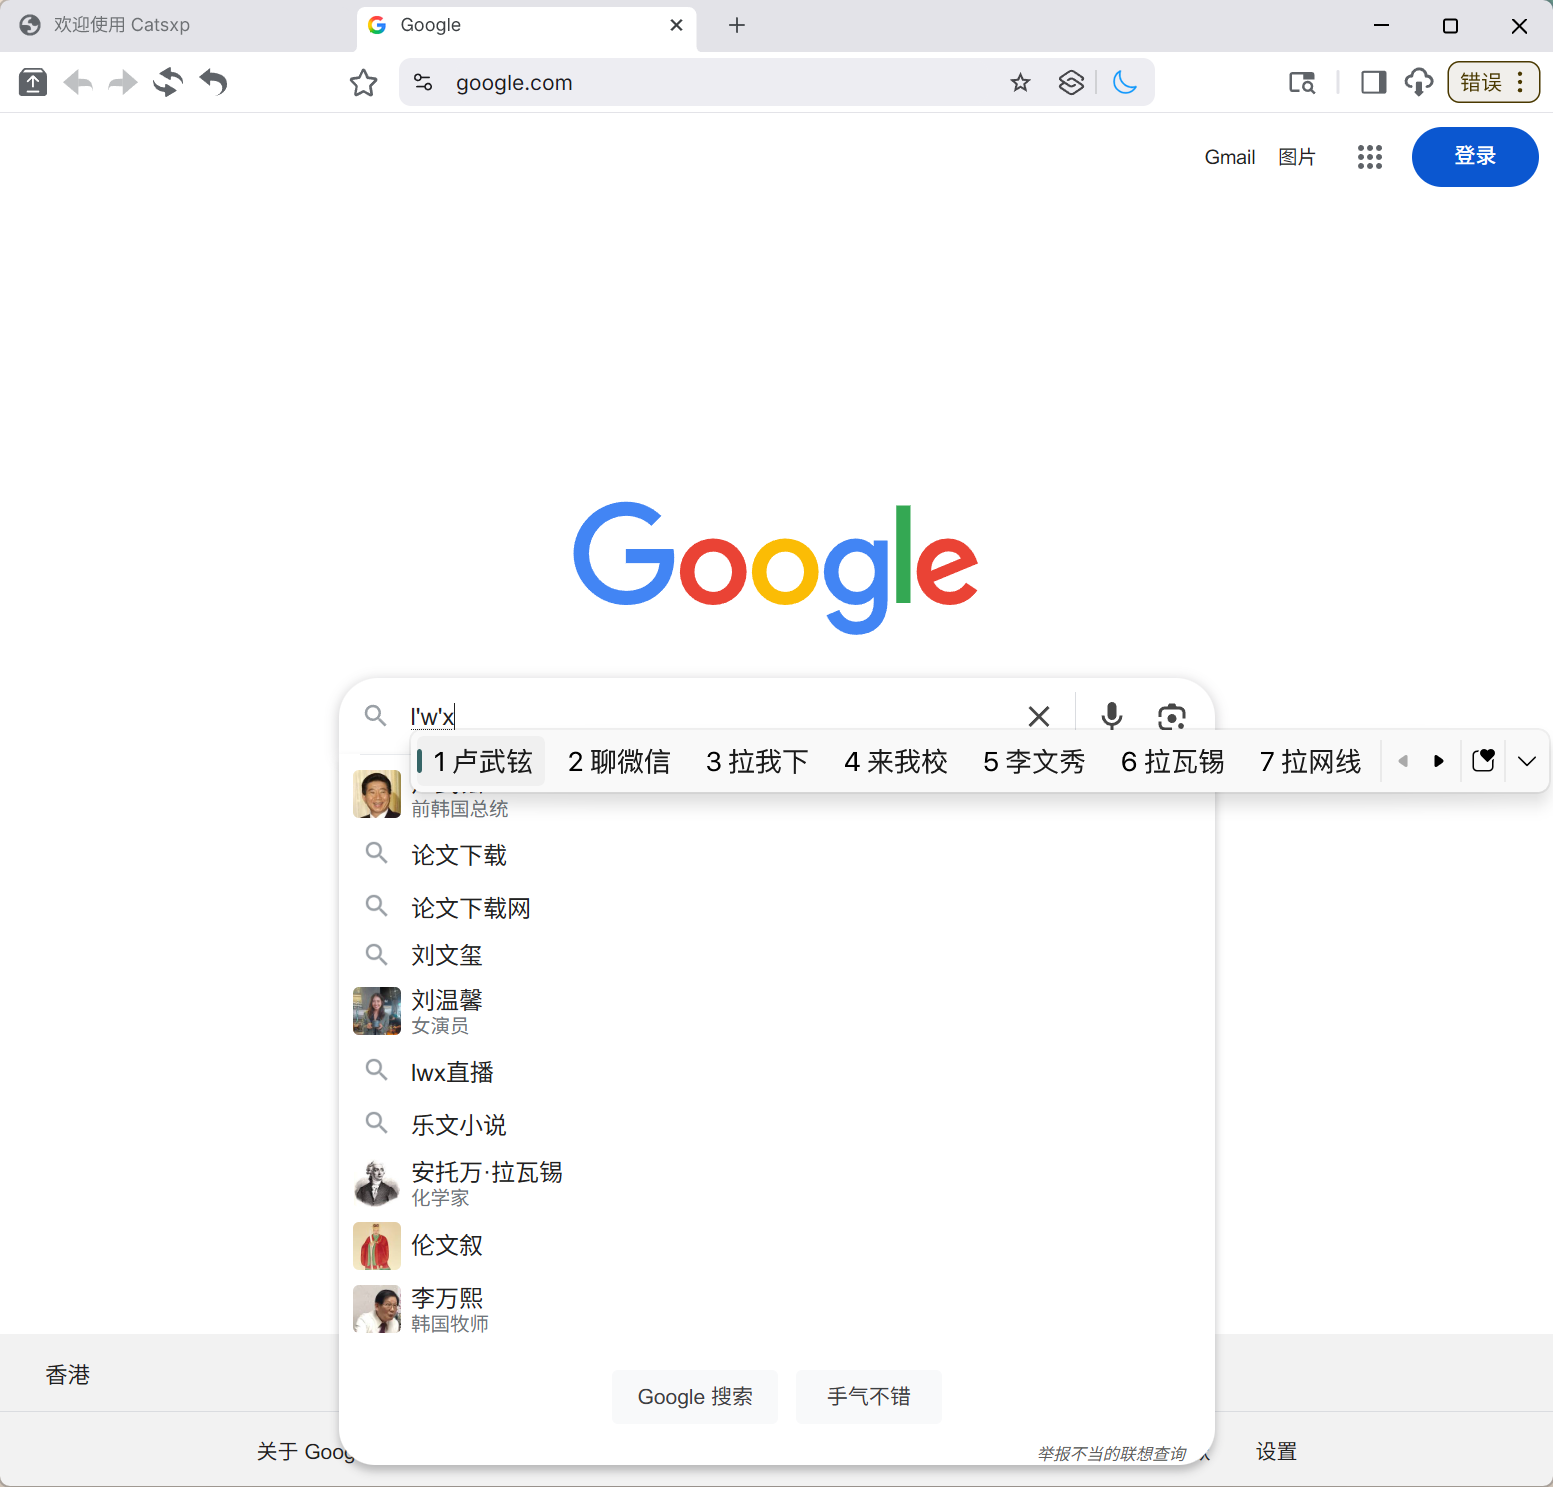The height and width of the screenshot is (1487, 1553).
Task: Click the Lavoisier portrait thumbnail
Action: coord(377,1183)
